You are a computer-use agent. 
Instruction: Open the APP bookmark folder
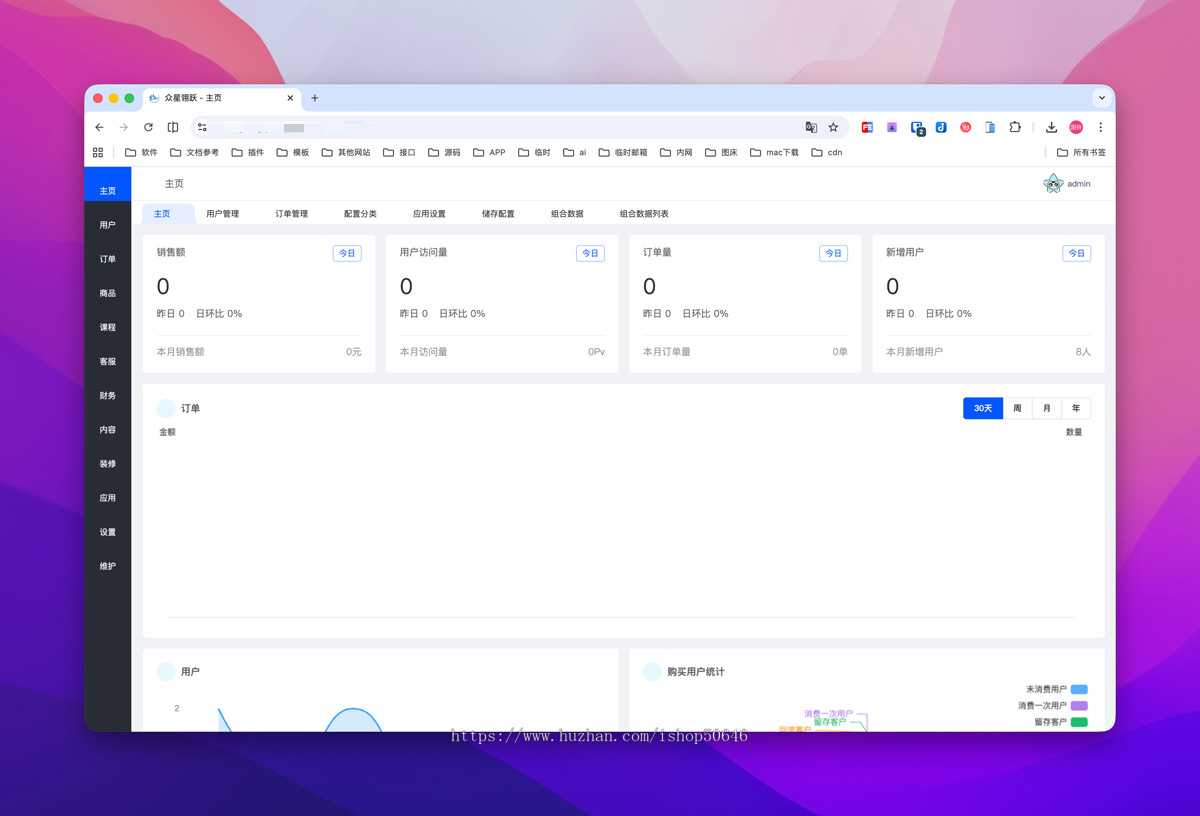489,153
